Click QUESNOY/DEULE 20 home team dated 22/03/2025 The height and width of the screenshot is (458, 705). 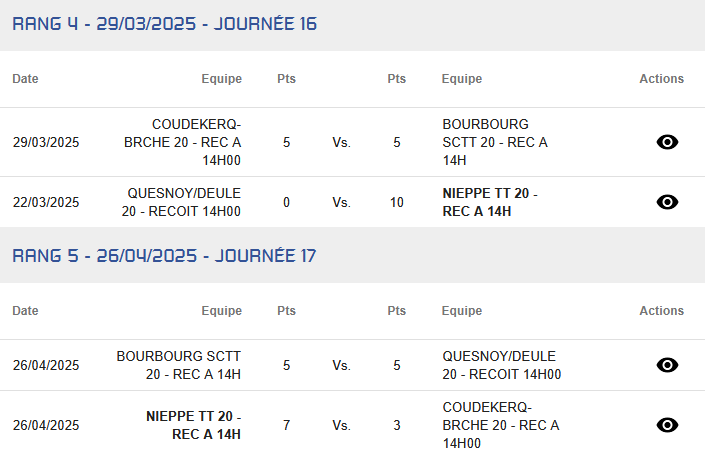point(181,202)
